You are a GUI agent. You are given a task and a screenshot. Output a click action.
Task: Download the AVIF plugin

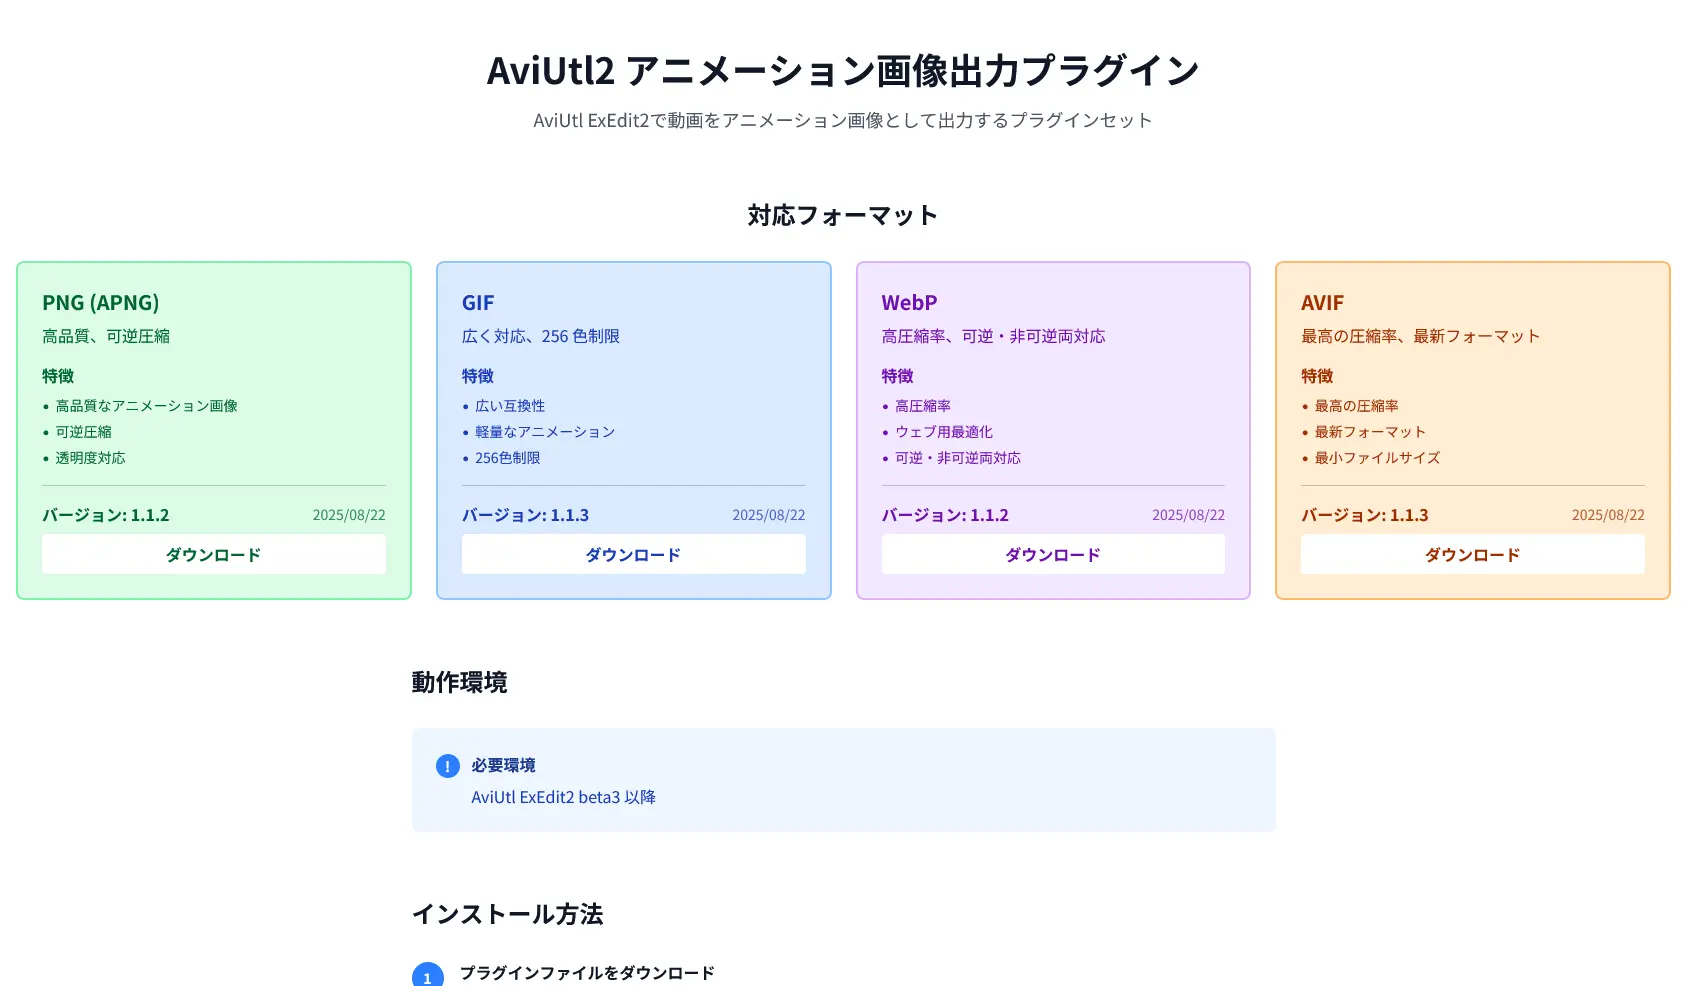click(1472, 554)
